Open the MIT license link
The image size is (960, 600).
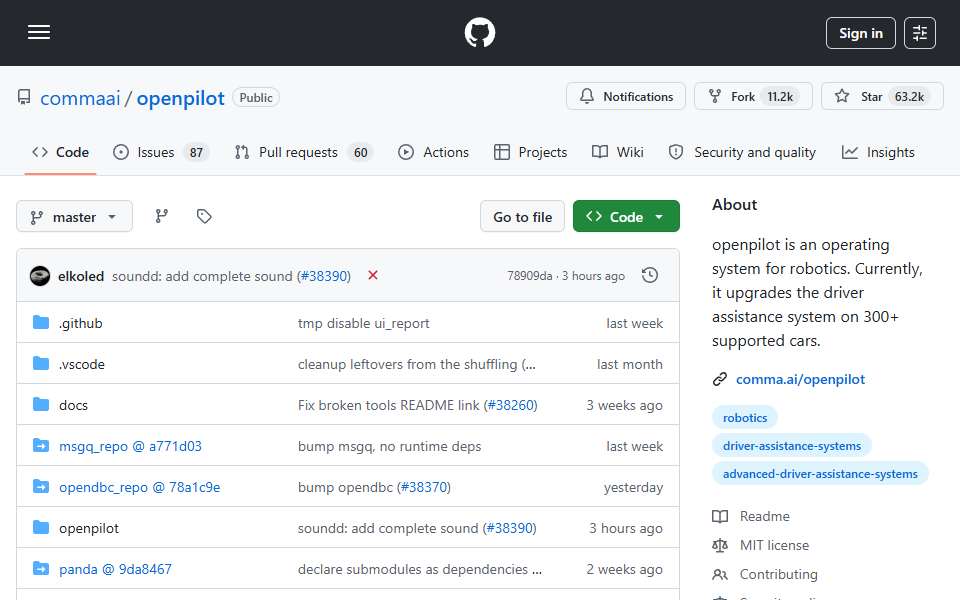(x=774, y=546)
